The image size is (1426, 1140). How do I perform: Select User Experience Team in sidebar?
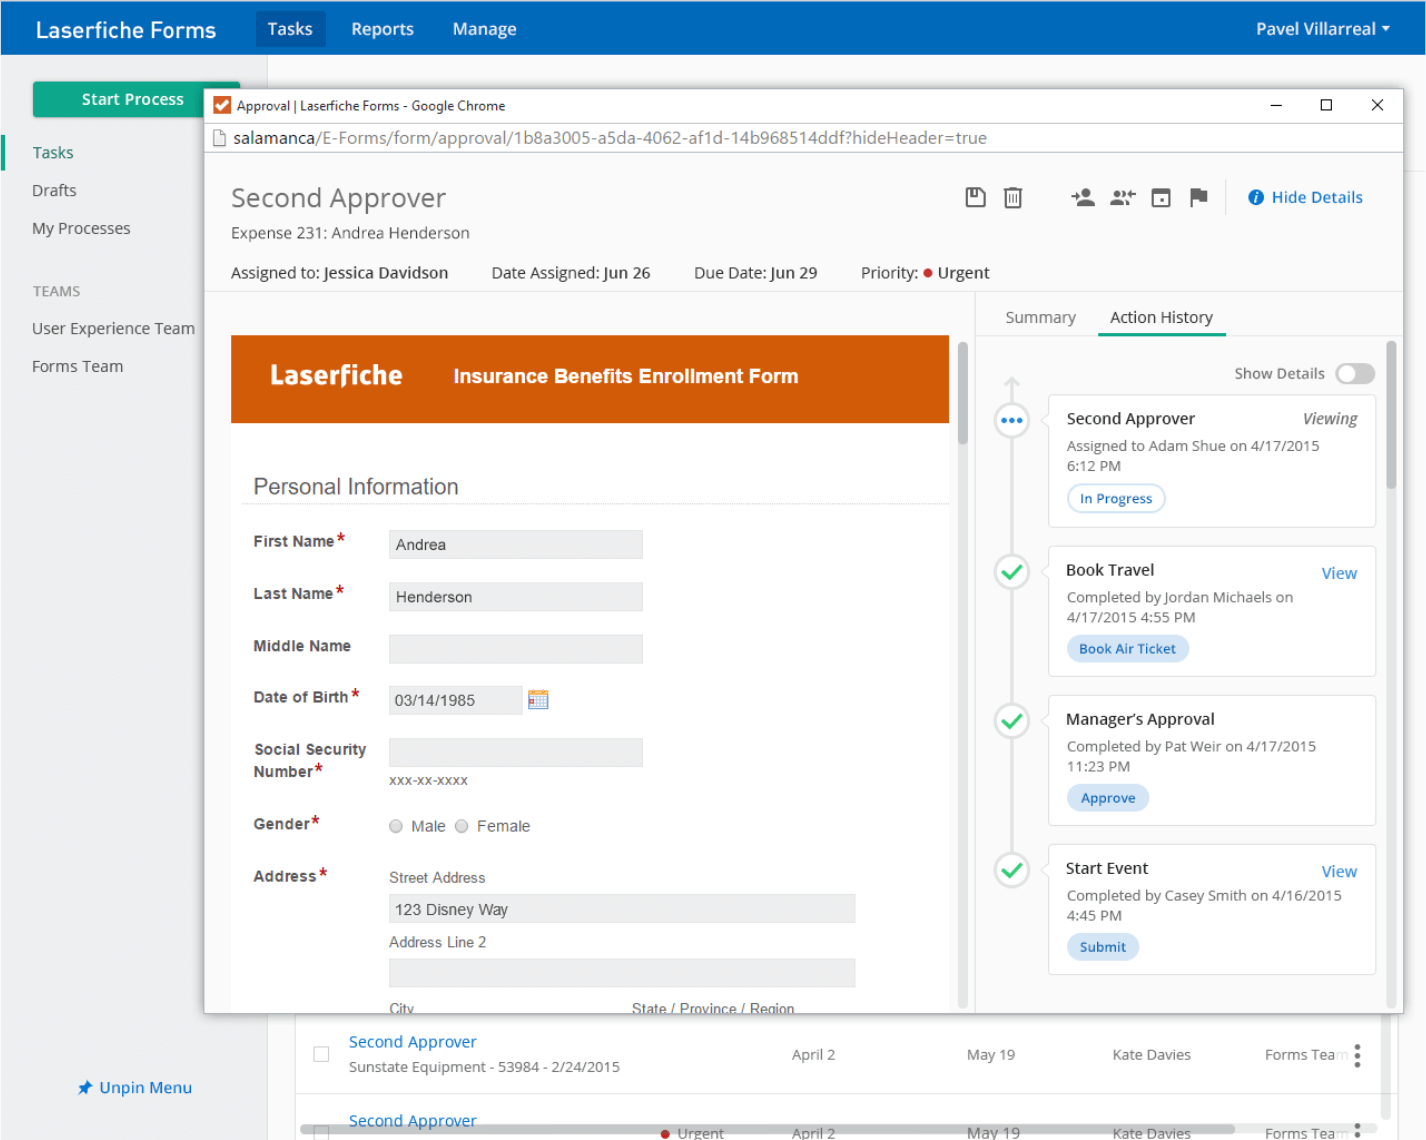pos(113,328)
